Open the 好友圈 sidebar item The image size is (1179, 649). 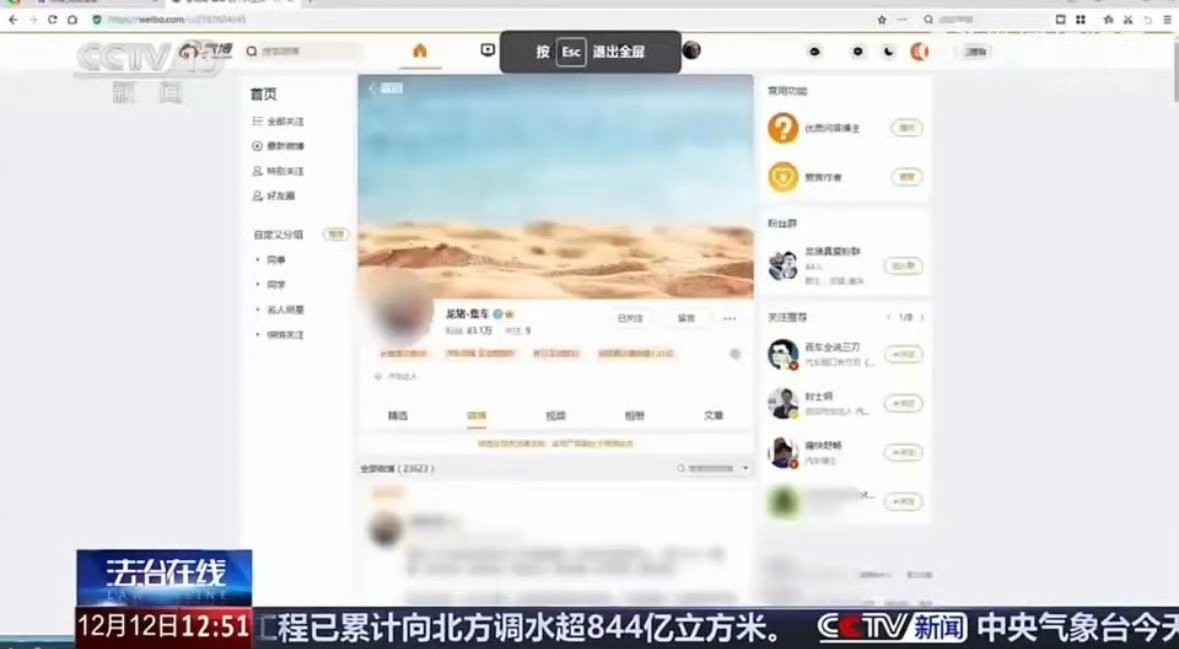[256, 196]
